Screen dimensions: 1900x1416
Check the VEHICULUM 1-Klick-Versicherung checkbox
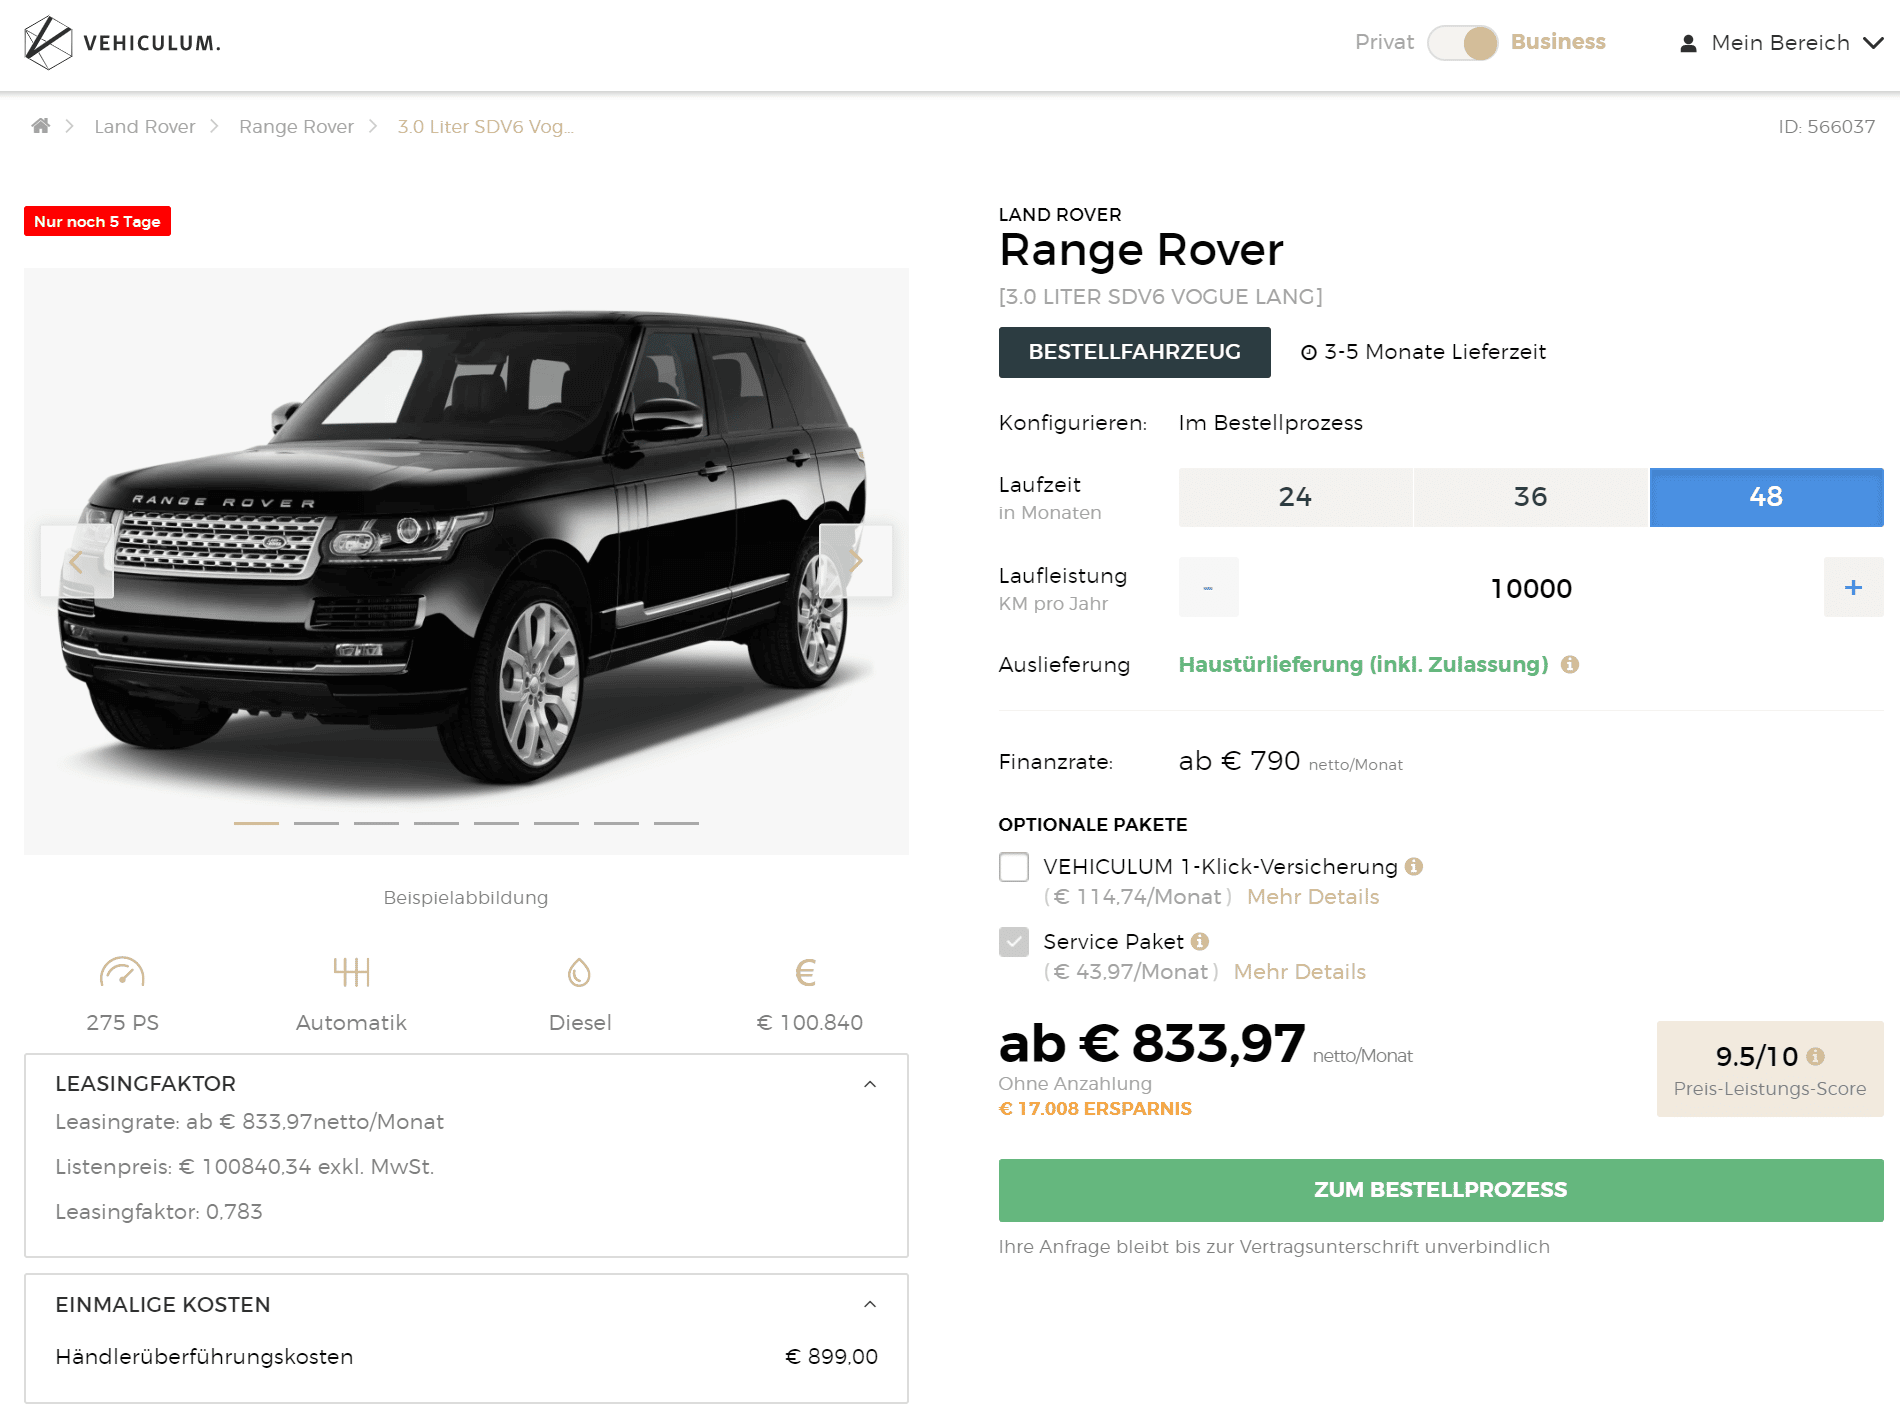point(1013,867)
